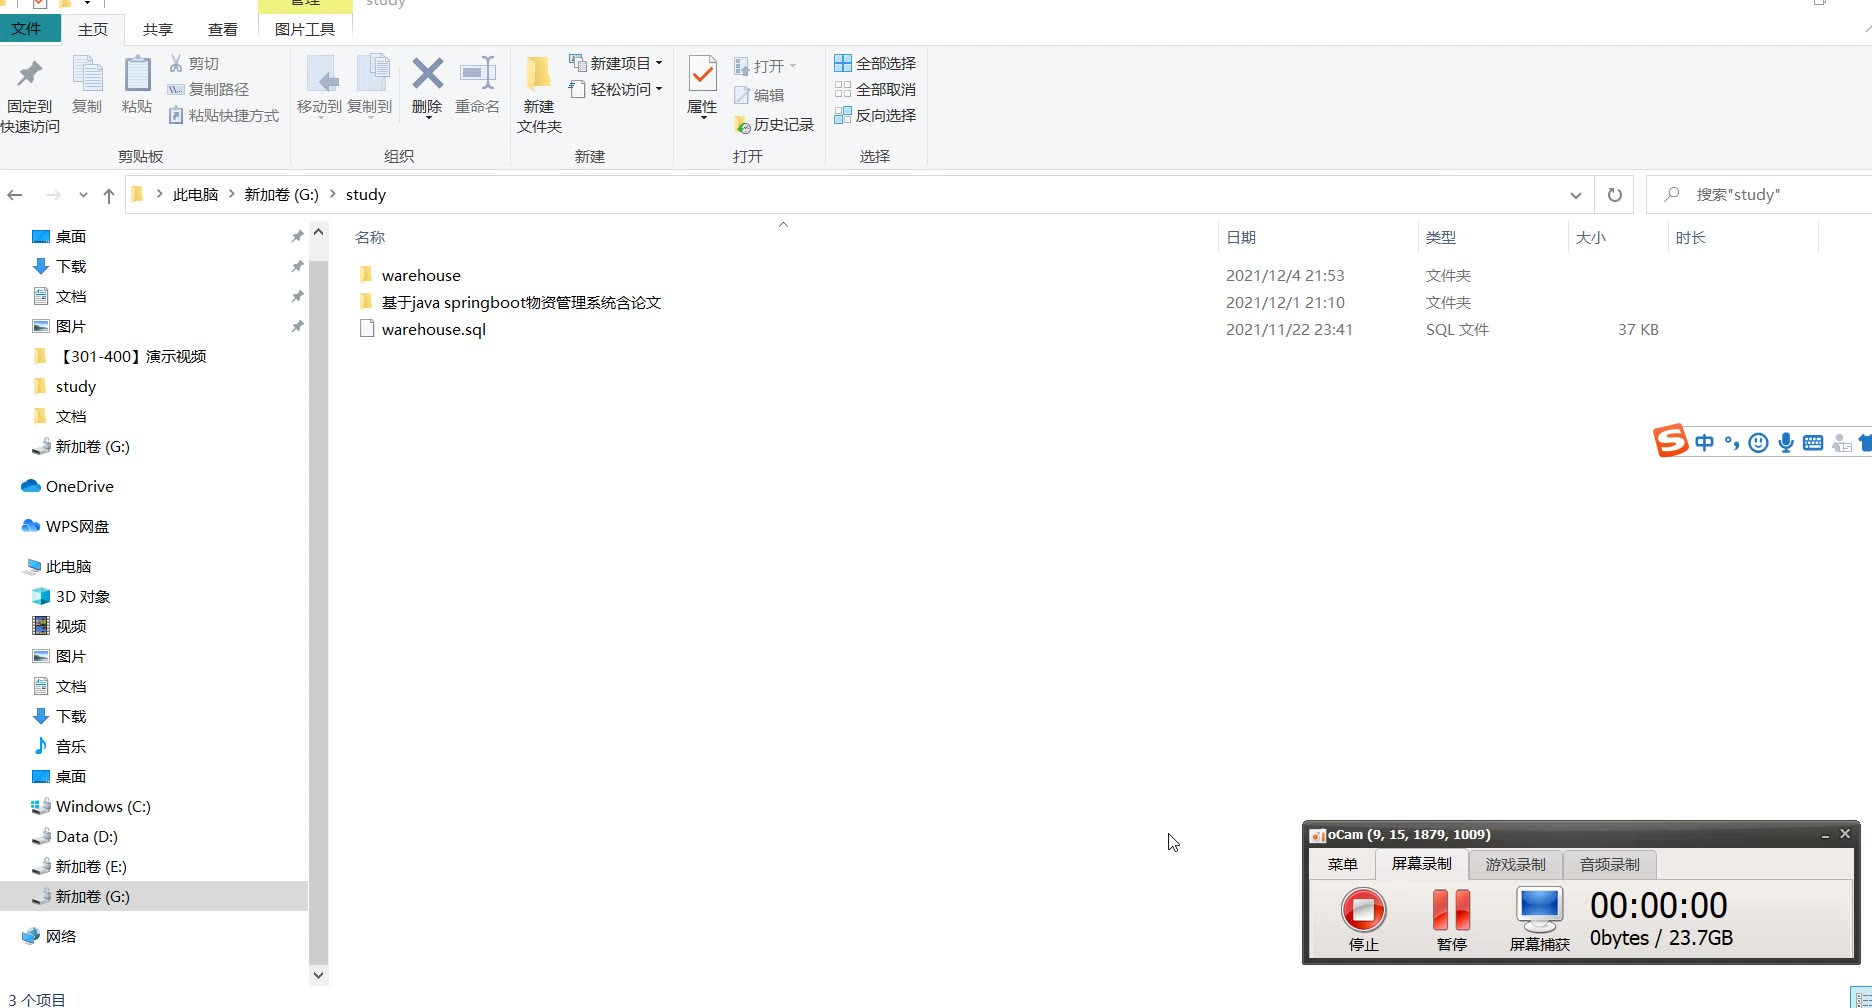
Task: Open WPS网盘 in navigation pane
Action: pos(77,526)
